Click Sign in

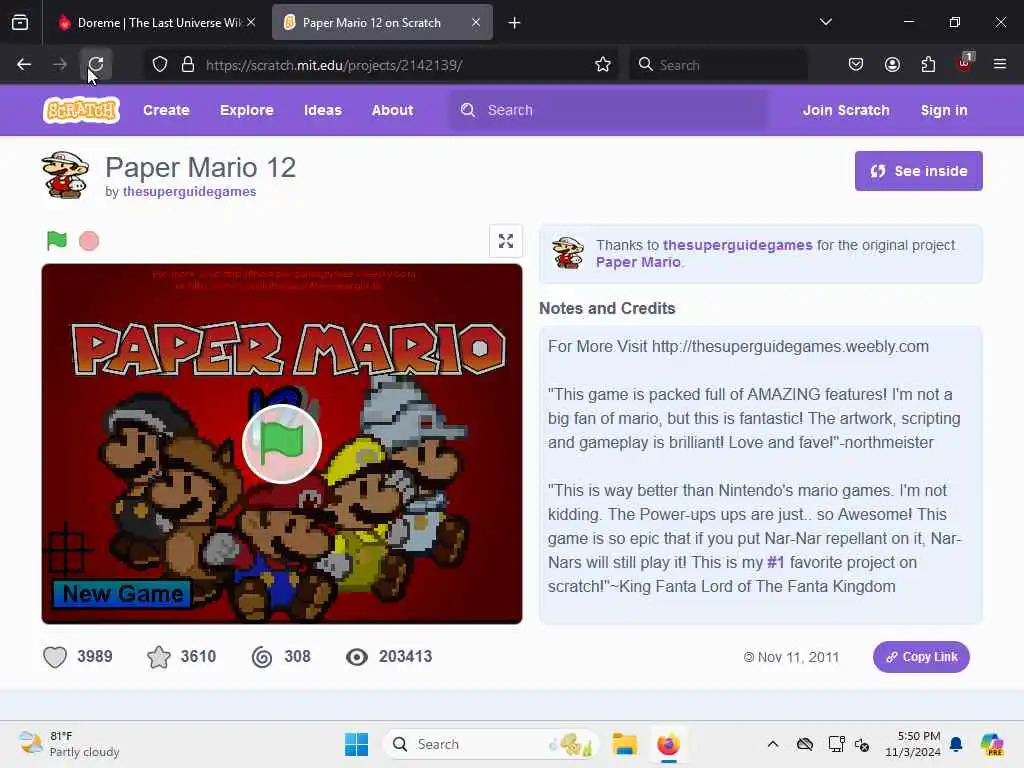944,110
